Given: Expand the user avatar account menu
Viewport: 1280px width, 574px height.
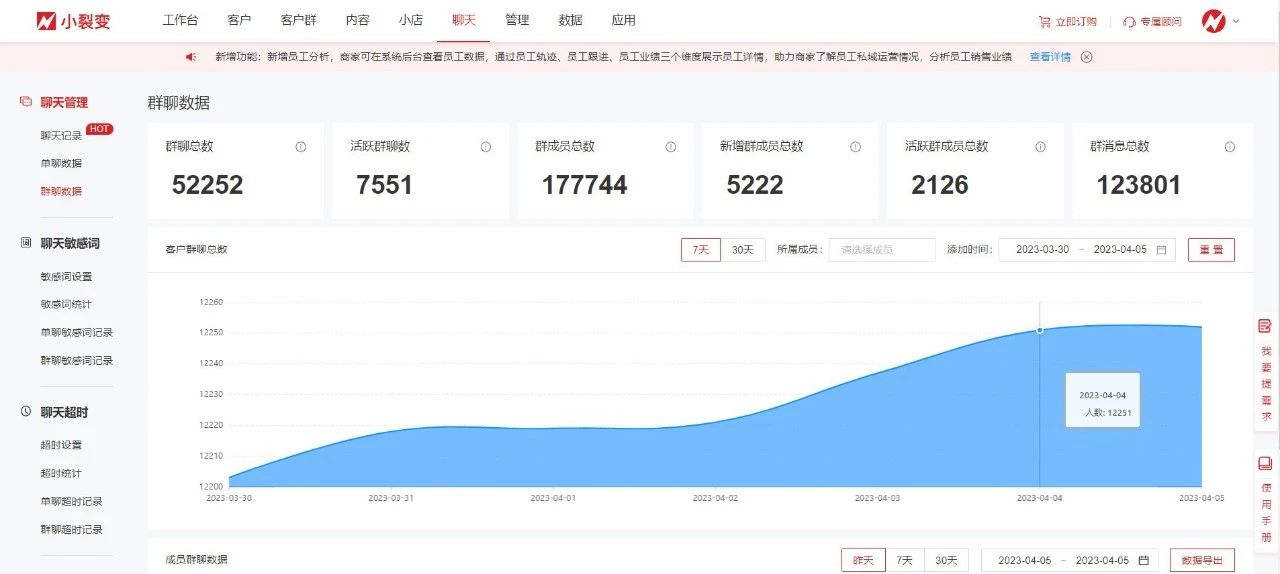Looking at the screenshot, I should tap(1220, 21).
